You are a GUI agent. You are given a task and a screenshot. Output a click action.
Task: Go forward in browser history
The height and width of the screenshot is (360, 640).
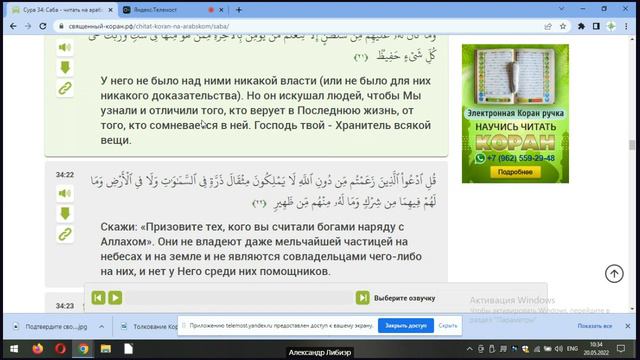(x=28, y=26)
